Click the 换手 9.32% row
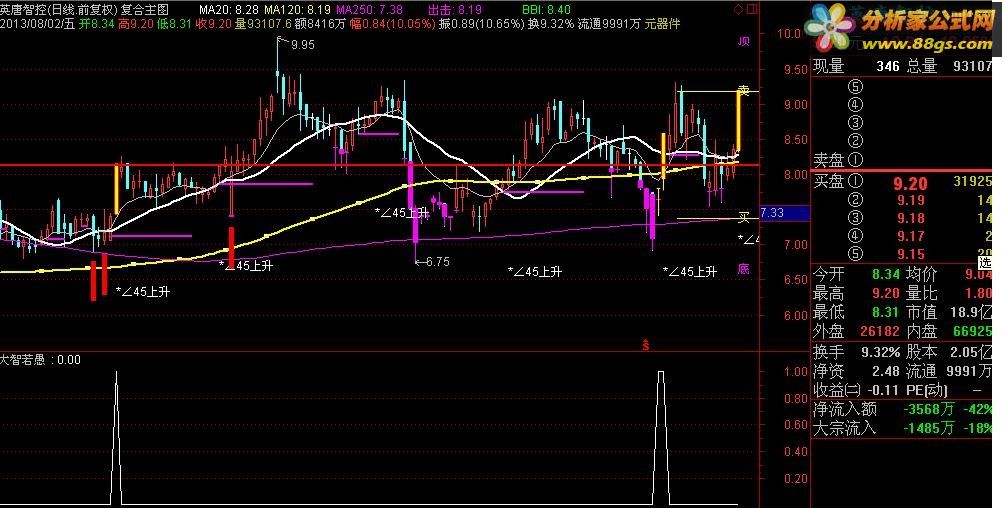Image resolution: width=1004 pixels, height=508 pixels. tap(856, 352)
